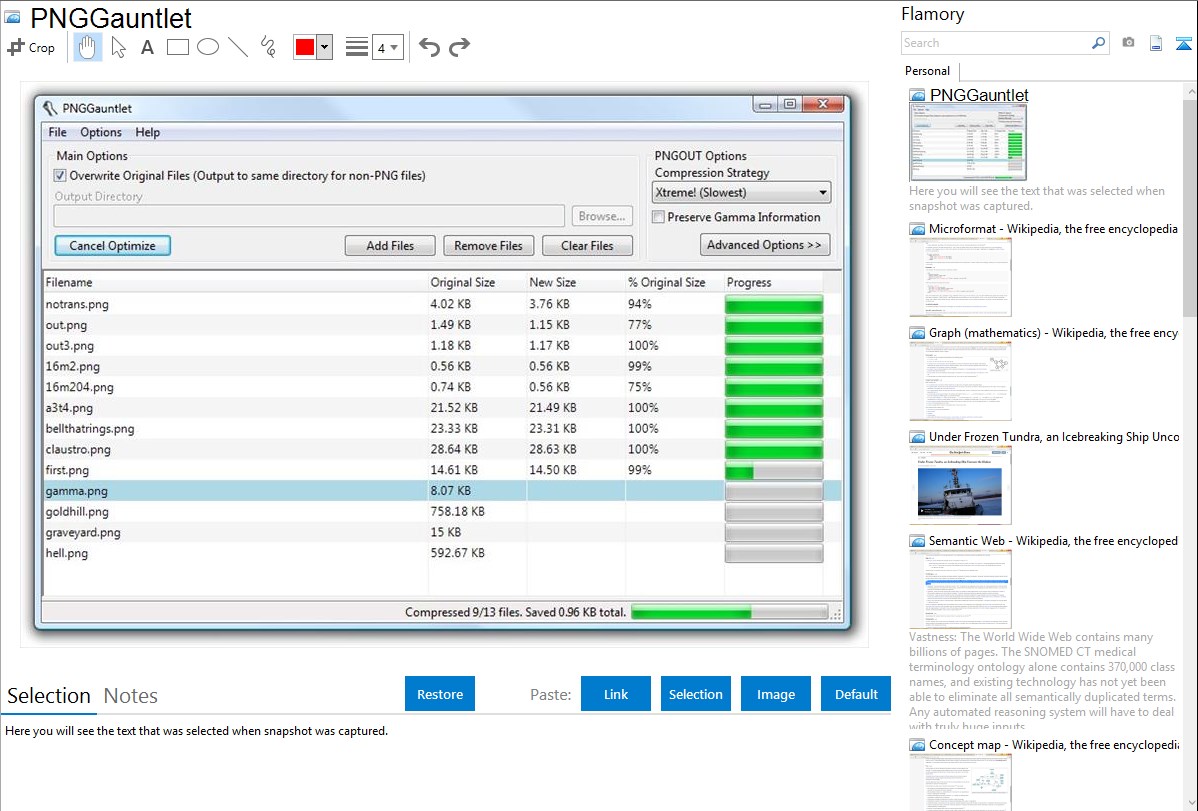Switch to the Notes tab
Image resolution: width=1198 pixels, height=811 pixels.
[131, 696]
